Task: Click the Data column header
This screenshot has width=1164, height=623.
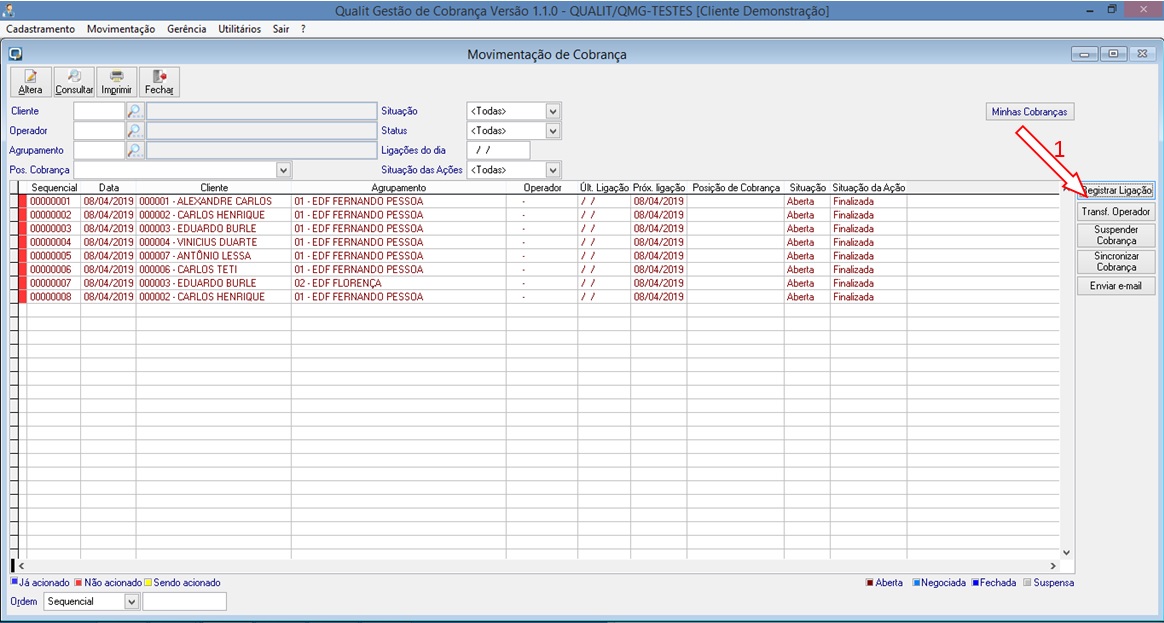Action: pos(108,188)
